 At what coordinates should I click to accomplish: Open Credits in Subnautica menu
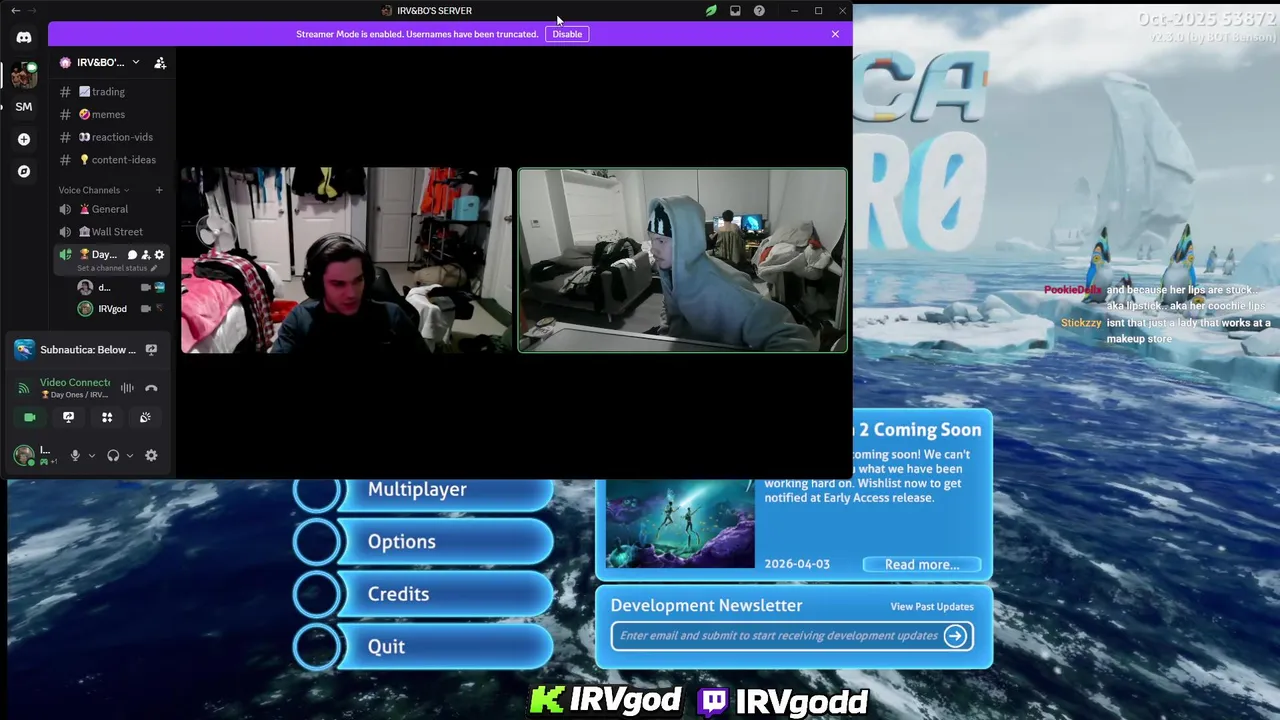pos(424,594)
